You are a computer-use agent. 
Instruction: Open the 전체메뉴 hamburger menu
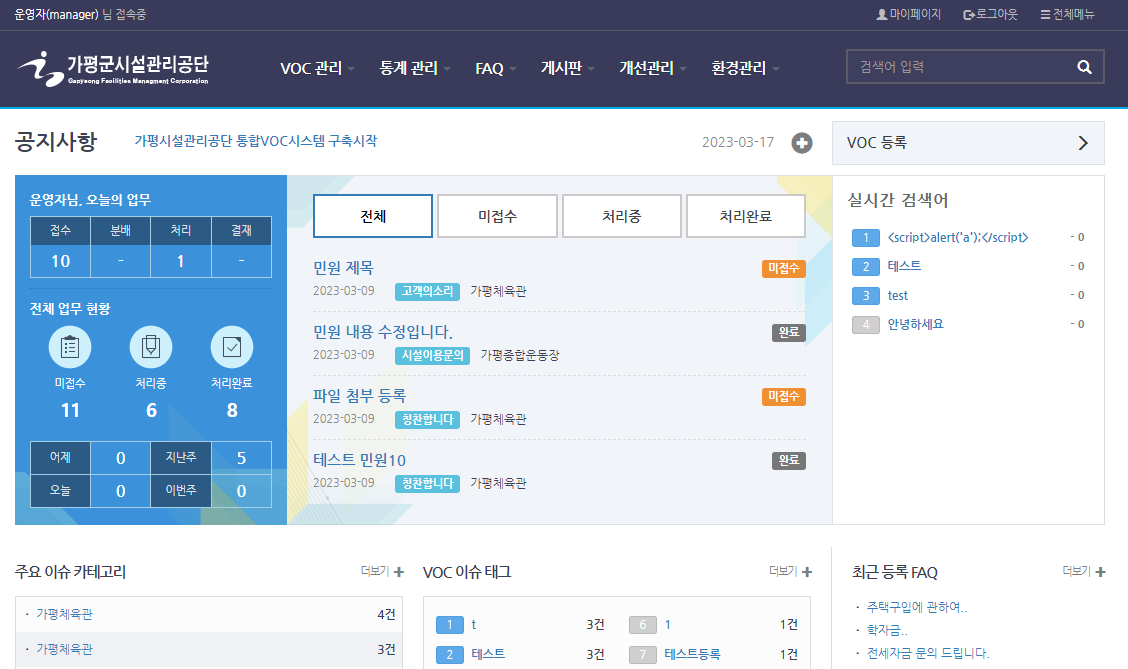[1067, 14]
